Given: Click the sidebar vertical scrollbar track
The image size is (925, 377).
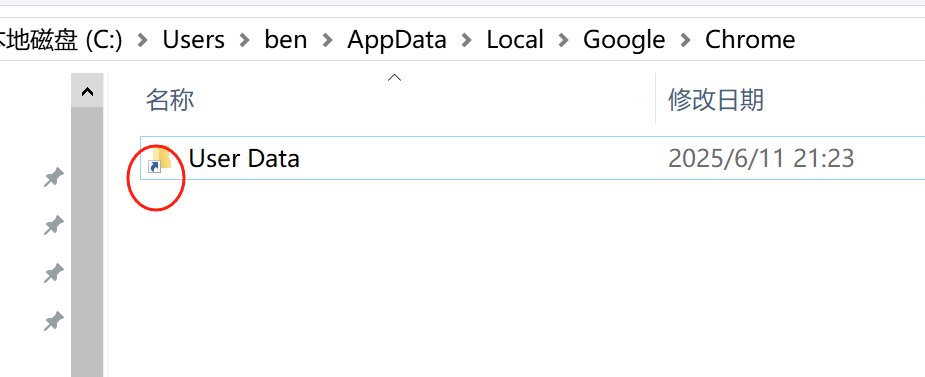Looking at the screenshot, I should (87, 242).
